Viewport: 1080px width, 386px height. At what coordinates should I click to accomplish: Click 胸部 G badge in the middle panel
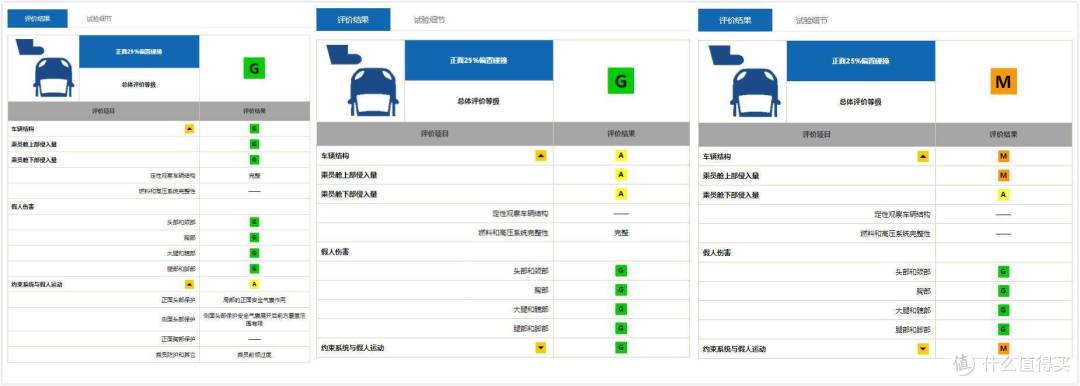click(x=621, y=290)
